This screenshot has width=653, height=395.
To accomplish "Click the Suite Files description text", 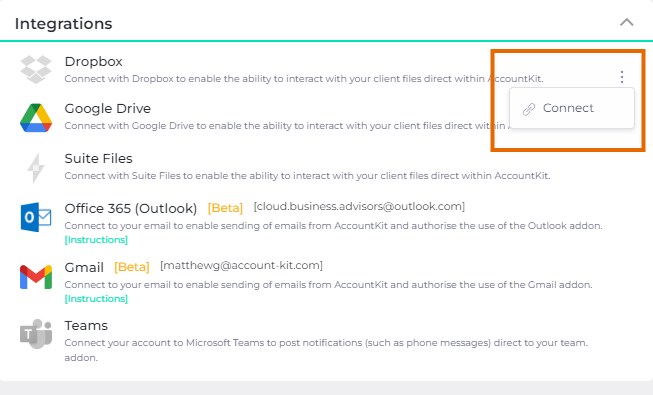I will coord(307,176).
